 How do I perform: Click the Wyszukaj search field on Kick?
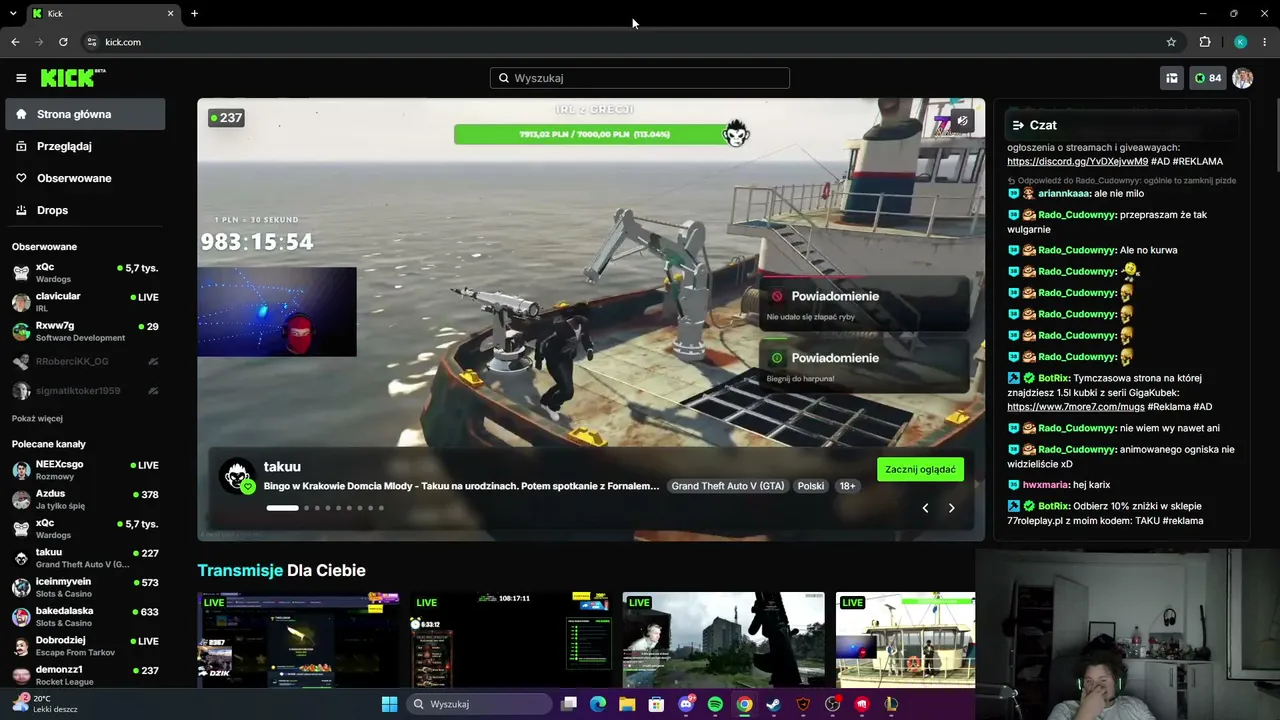point(640,78)
